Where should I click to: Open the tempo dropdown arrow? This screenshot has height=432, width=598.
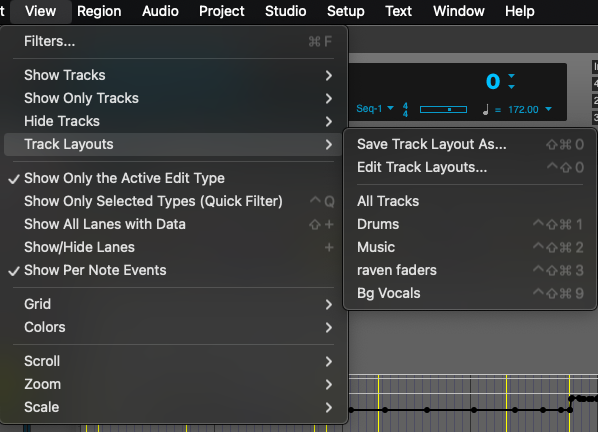pyautogui.click(x=548, y=109)
